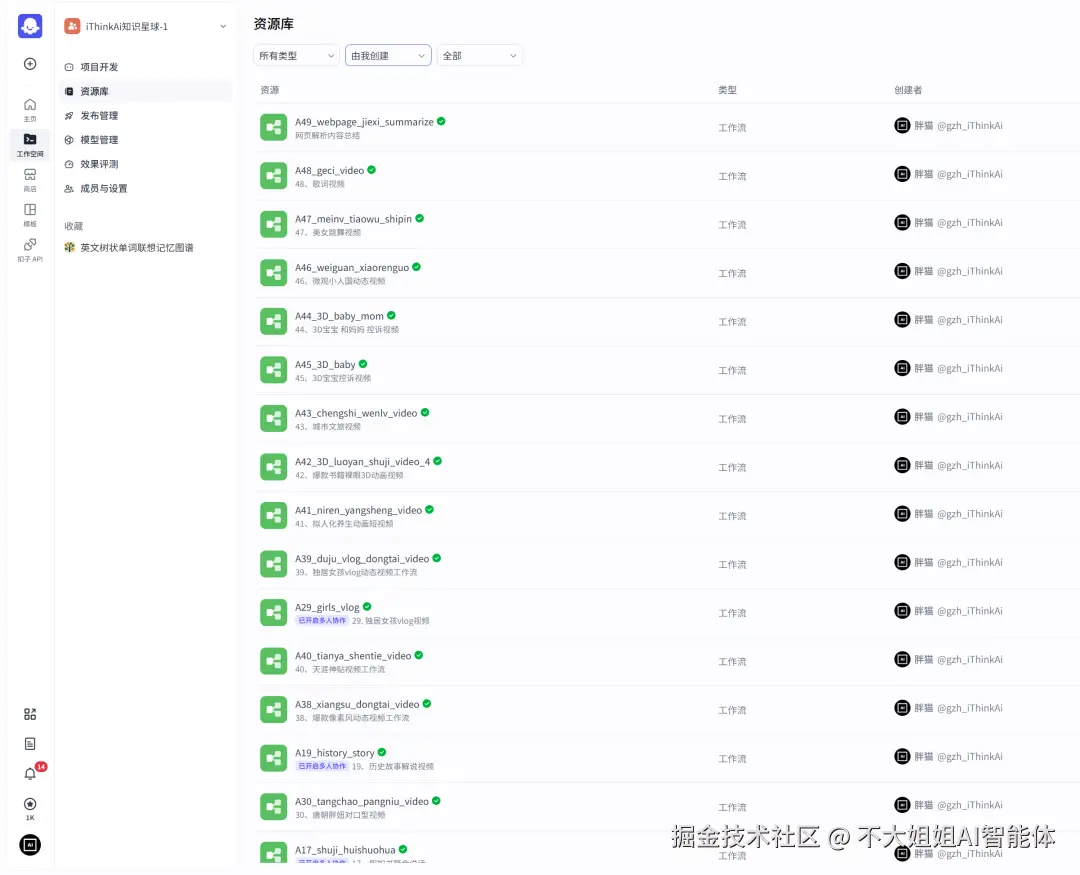
Task: Click the apps grid icon in lower sidebar
Action: (30, 714)
